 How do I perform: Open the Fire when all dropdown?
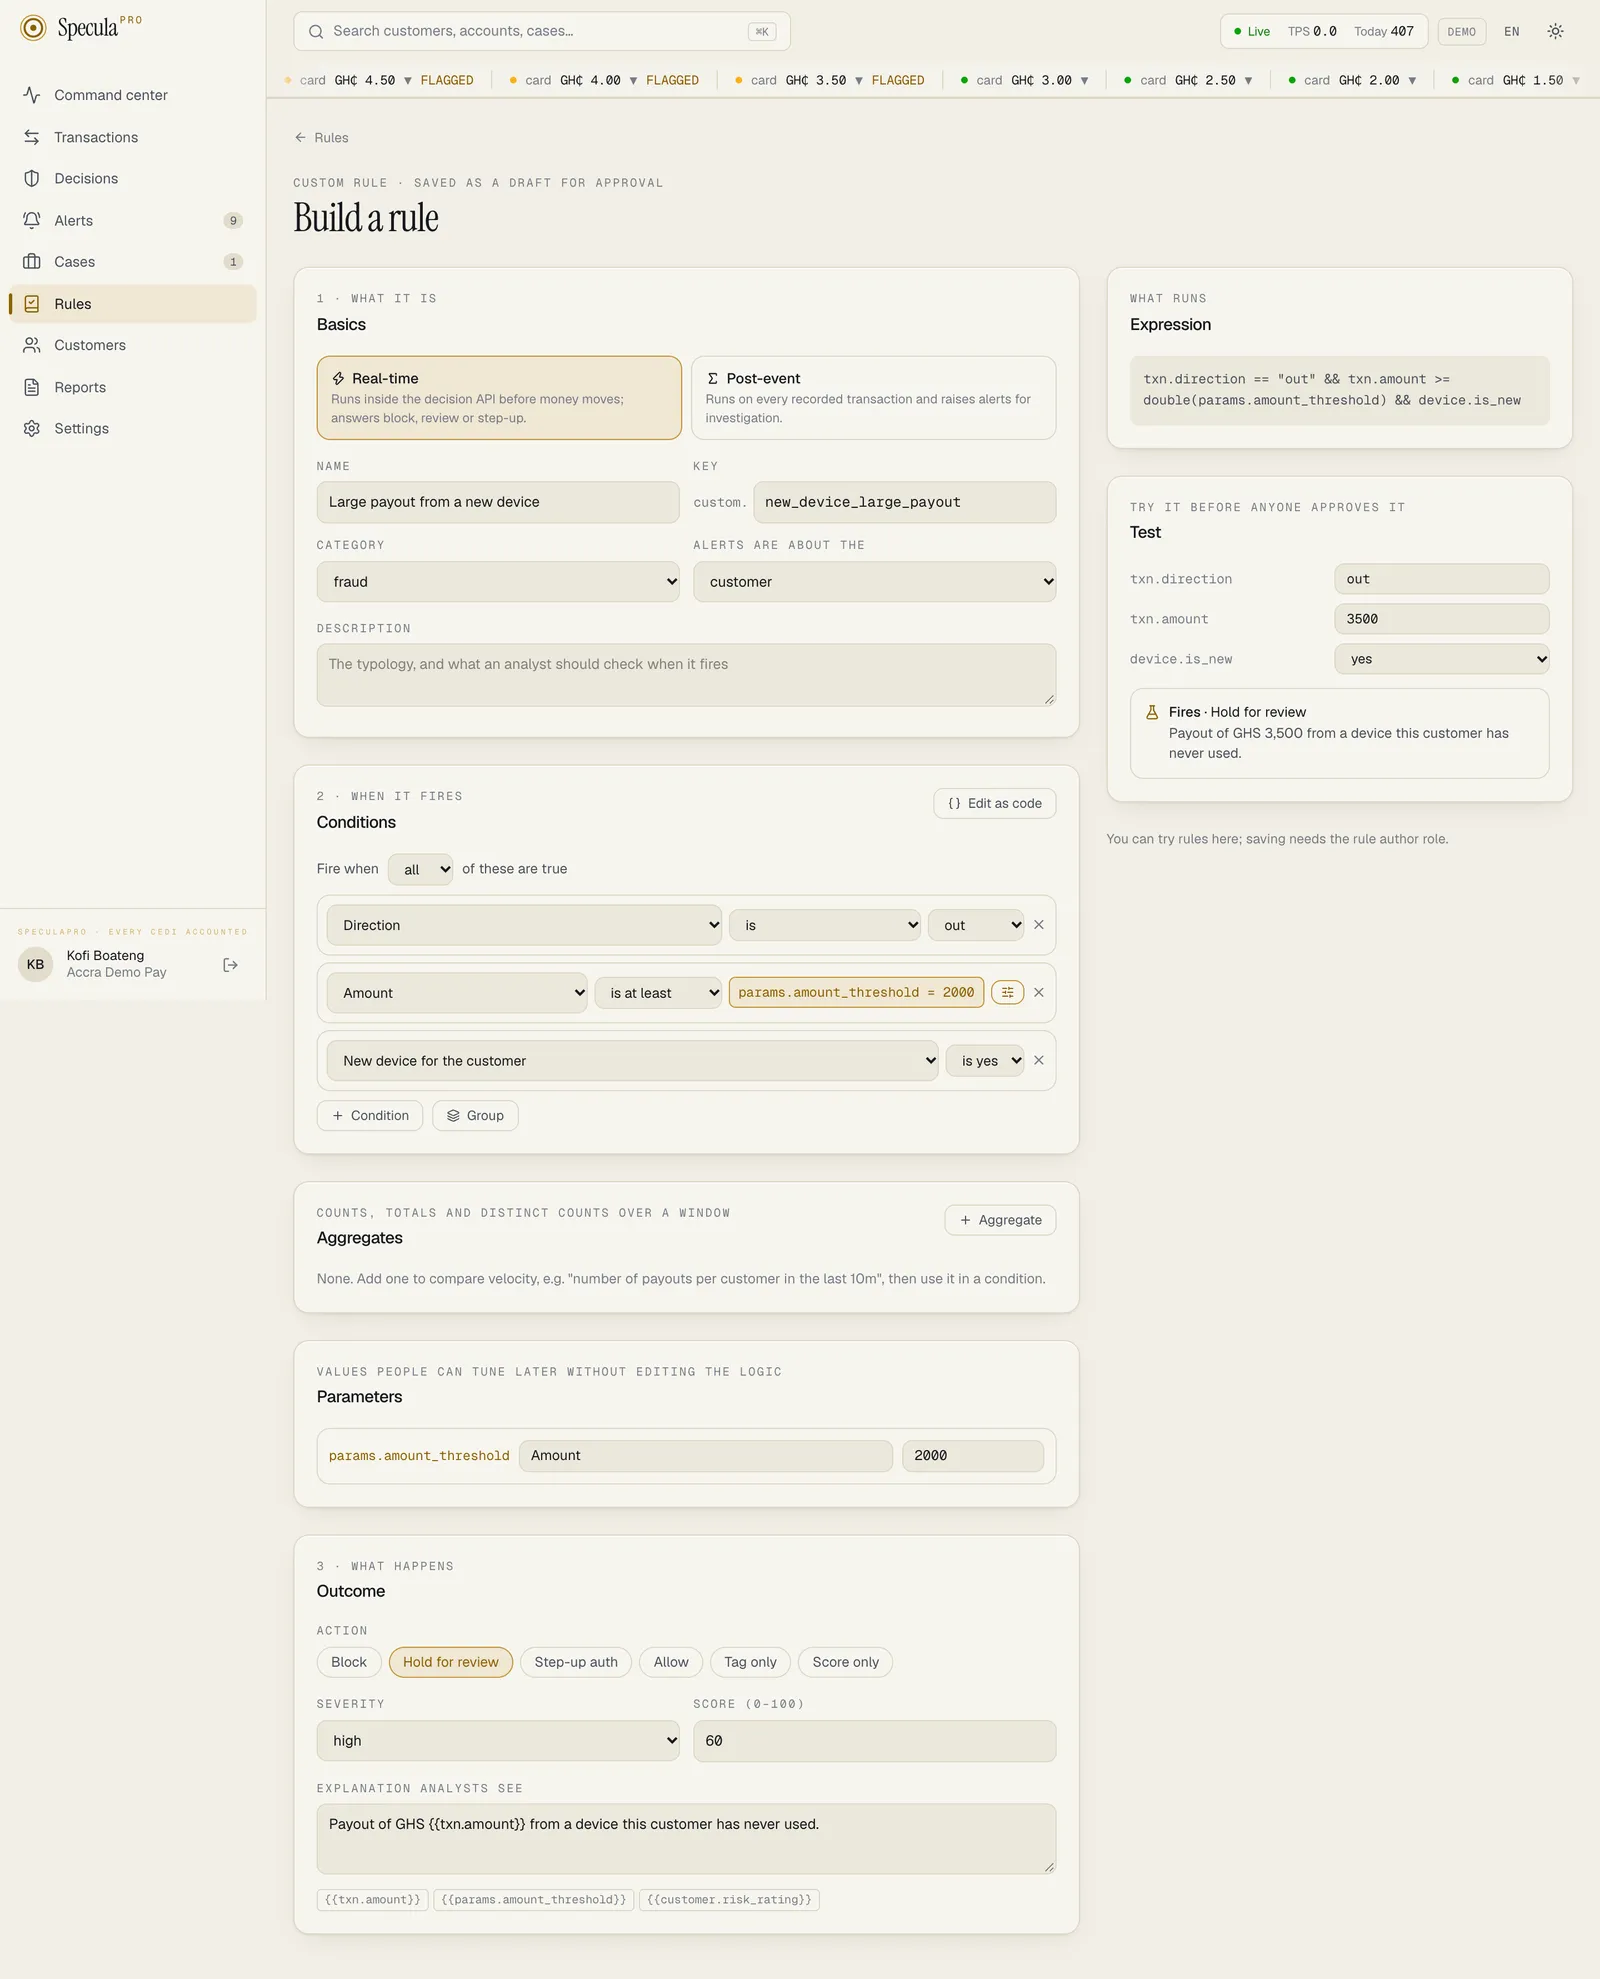click(x=420, y=869)
